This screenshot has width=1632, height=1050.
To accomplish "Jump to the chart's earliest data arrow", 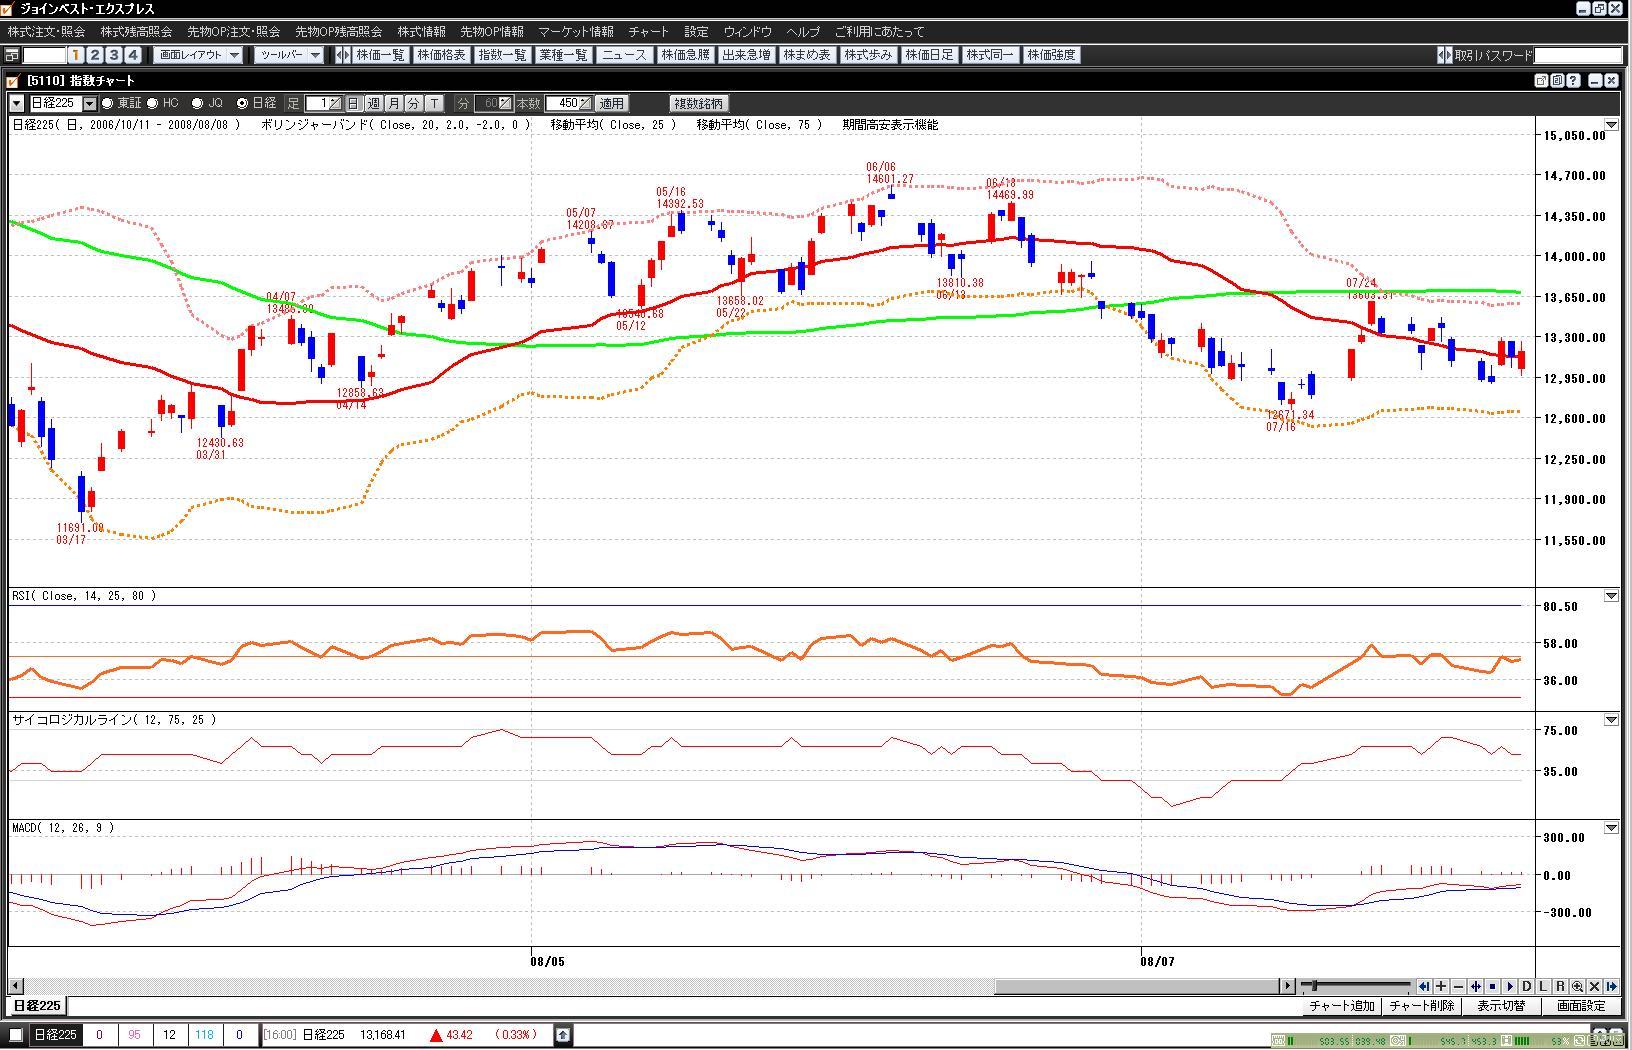I will (x=1424, y=986).
